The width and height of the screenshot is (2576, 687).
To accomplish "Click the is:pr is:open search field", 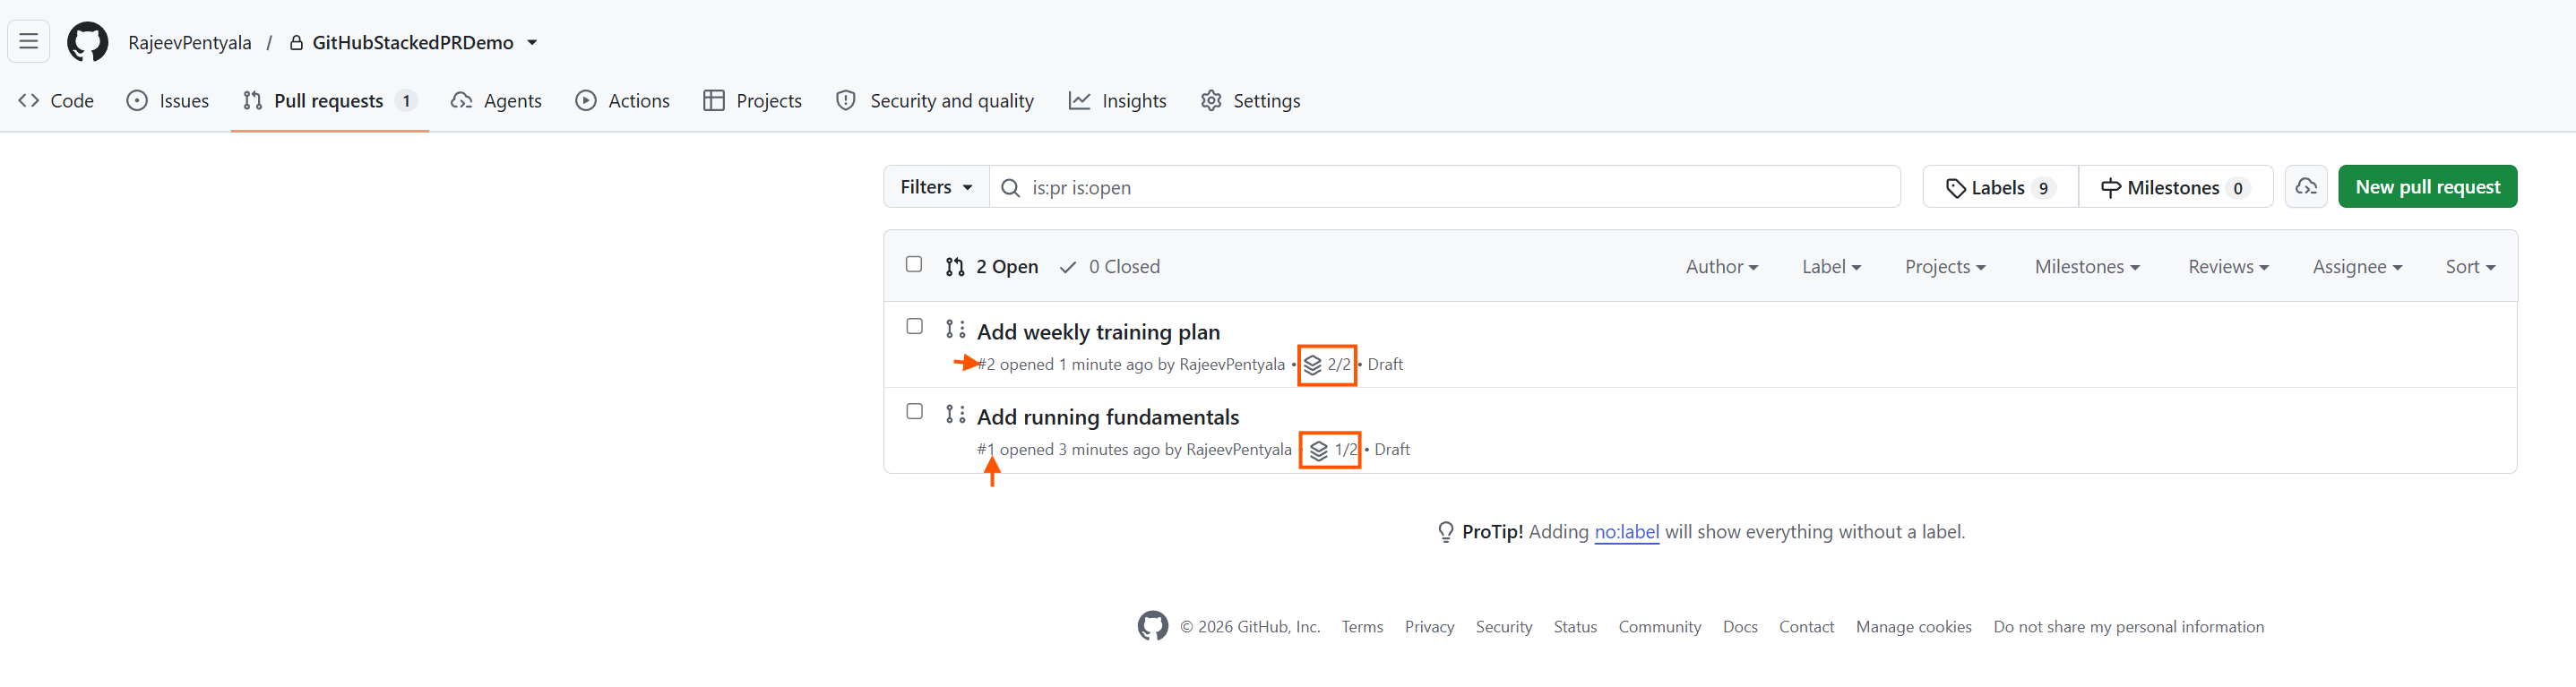I will [x=1444, y=187].
